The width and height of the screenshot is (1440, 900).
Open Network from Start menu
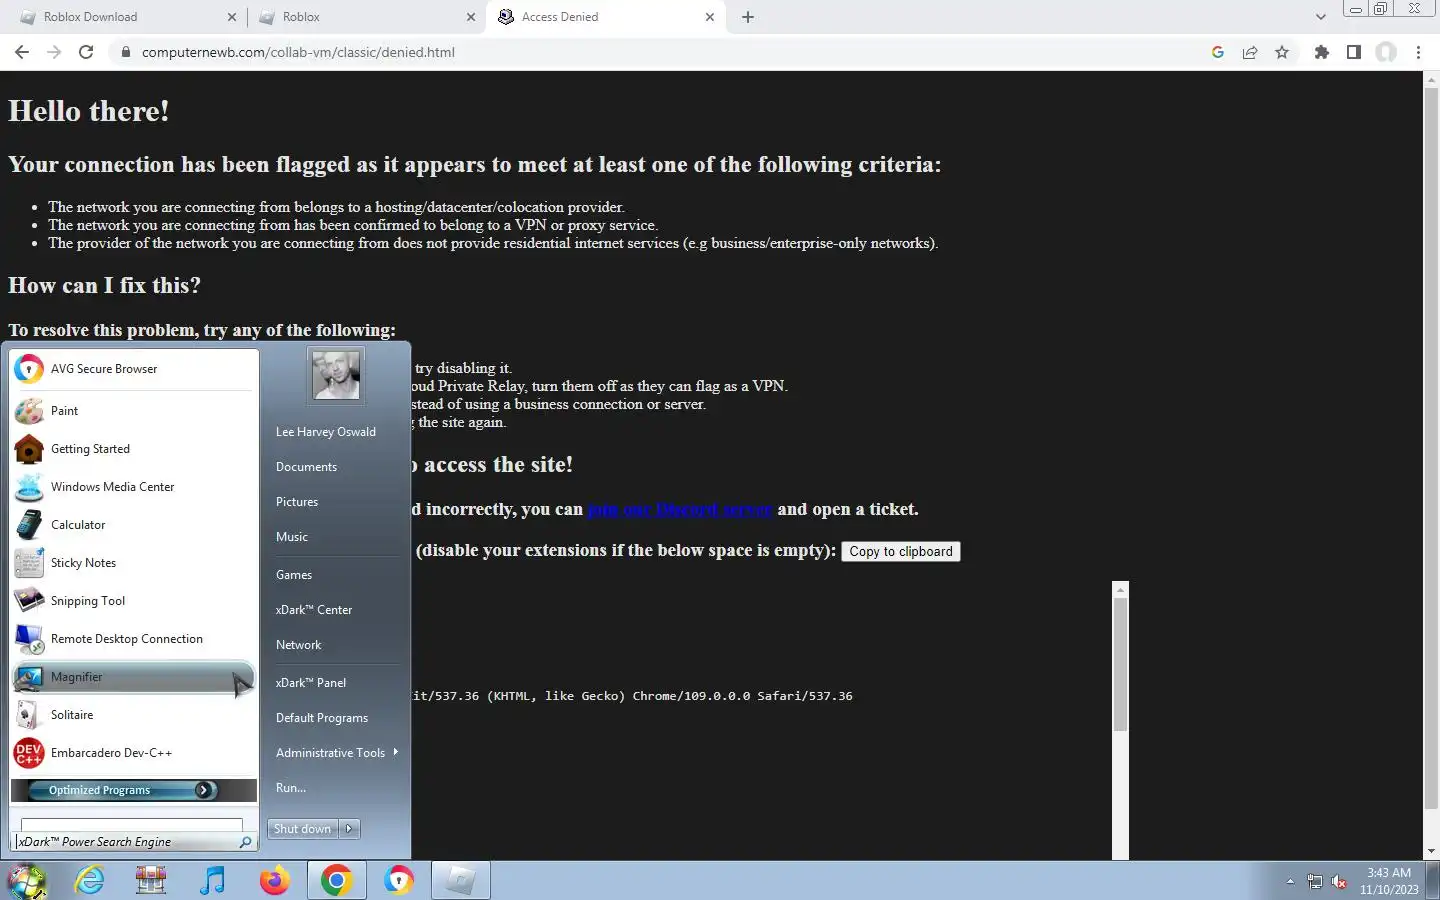pyautogui.click(x=299, y=645)
